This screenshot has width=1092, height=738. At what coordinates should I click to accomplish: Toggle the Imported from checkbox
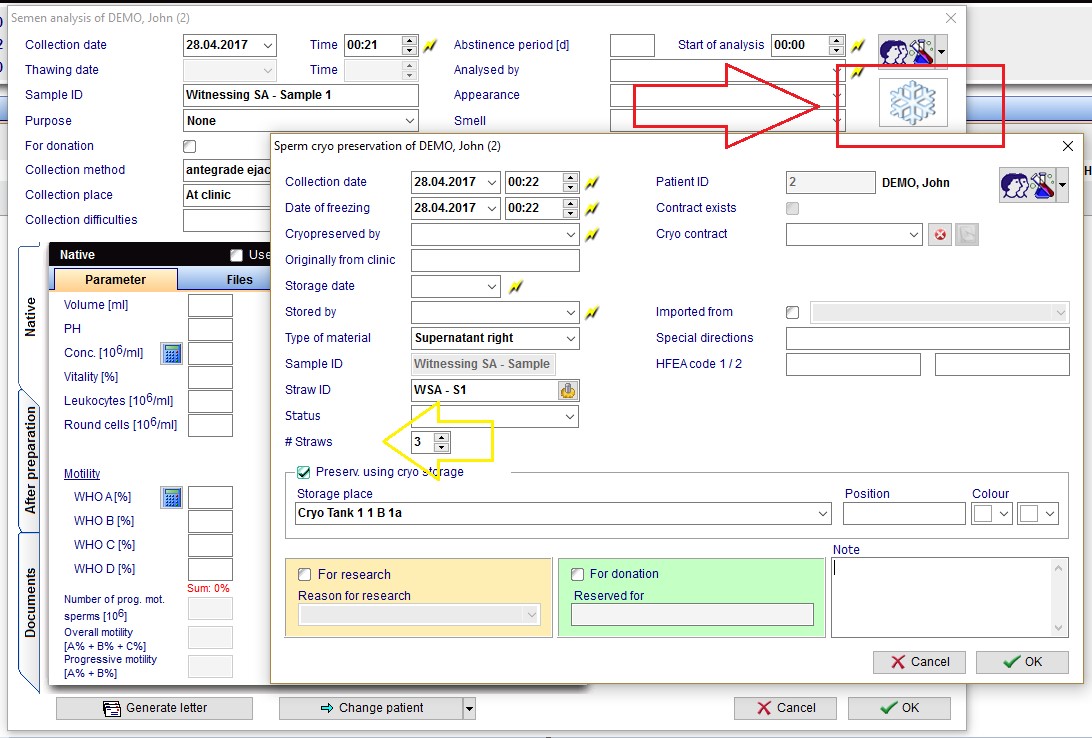(793, 313)
